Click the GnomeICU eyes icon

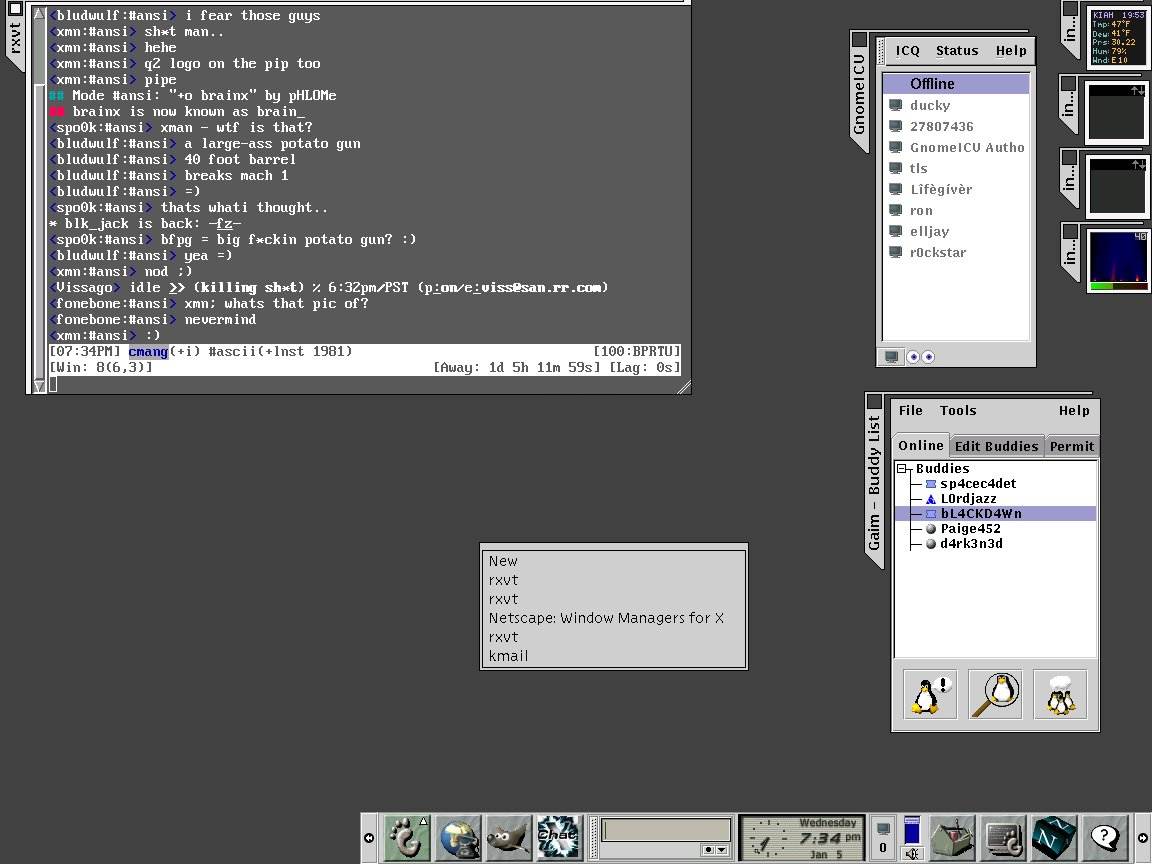[921, 357]
